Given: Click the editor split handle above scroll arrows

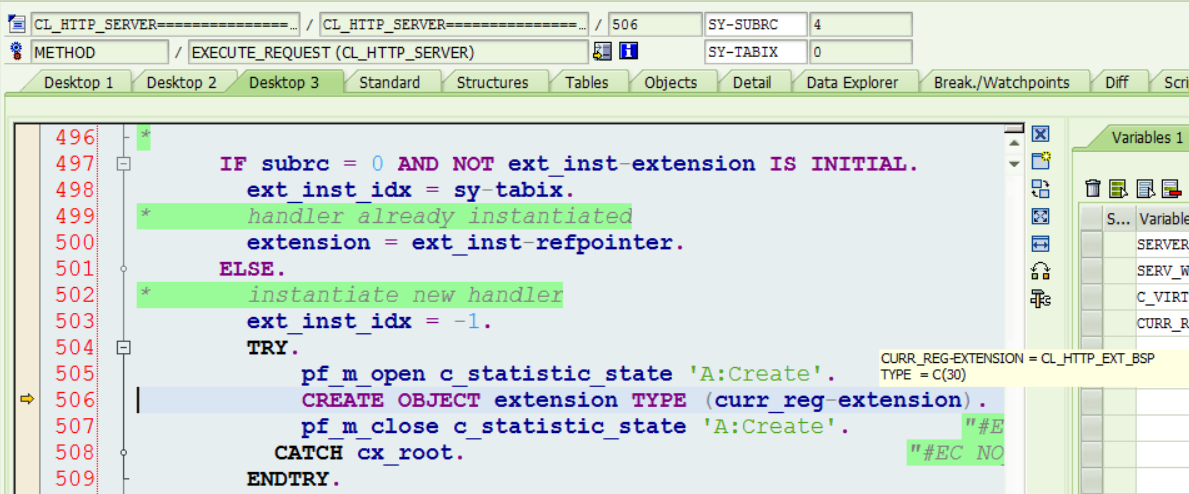Looking at the screenshot, I should point(1014,129).
